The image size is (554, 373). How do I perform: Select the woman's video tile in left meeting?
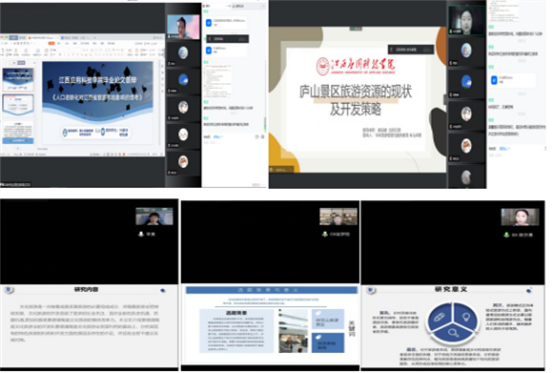coord(183,26)
